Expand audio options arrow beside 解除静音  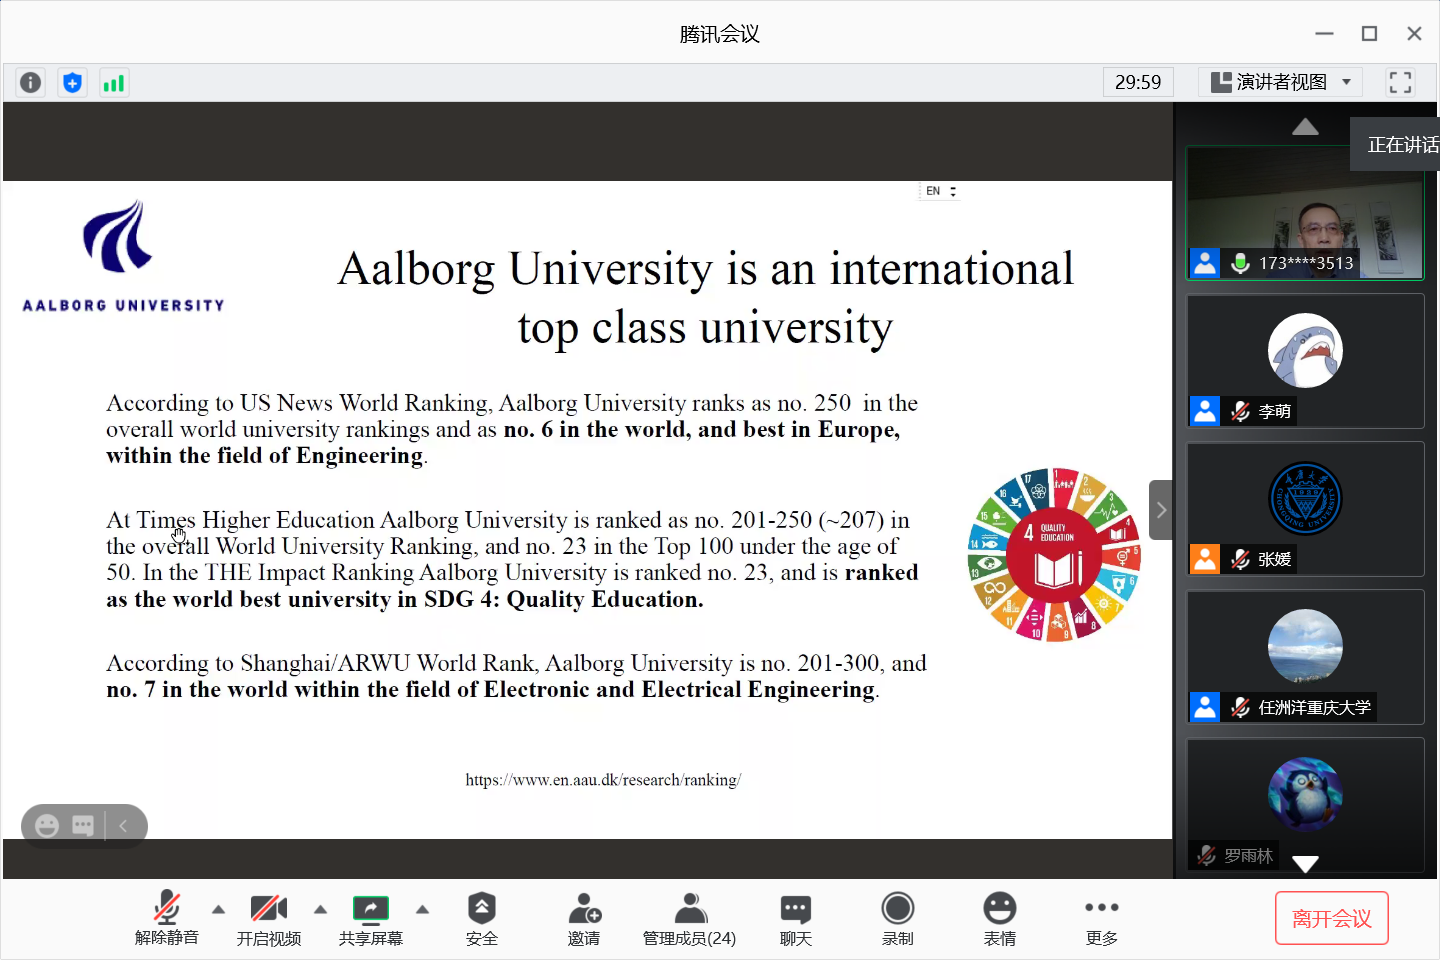(218, 909)
